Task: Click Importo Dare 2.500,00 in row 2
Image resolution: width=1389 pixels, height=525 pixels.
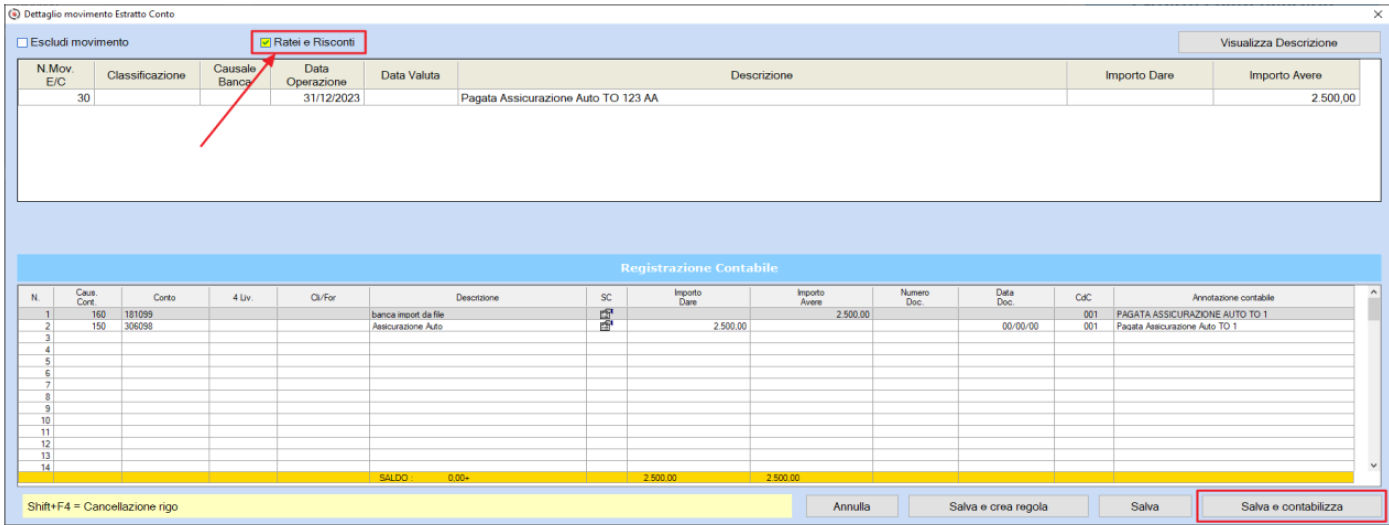Action: pos(688,326)
